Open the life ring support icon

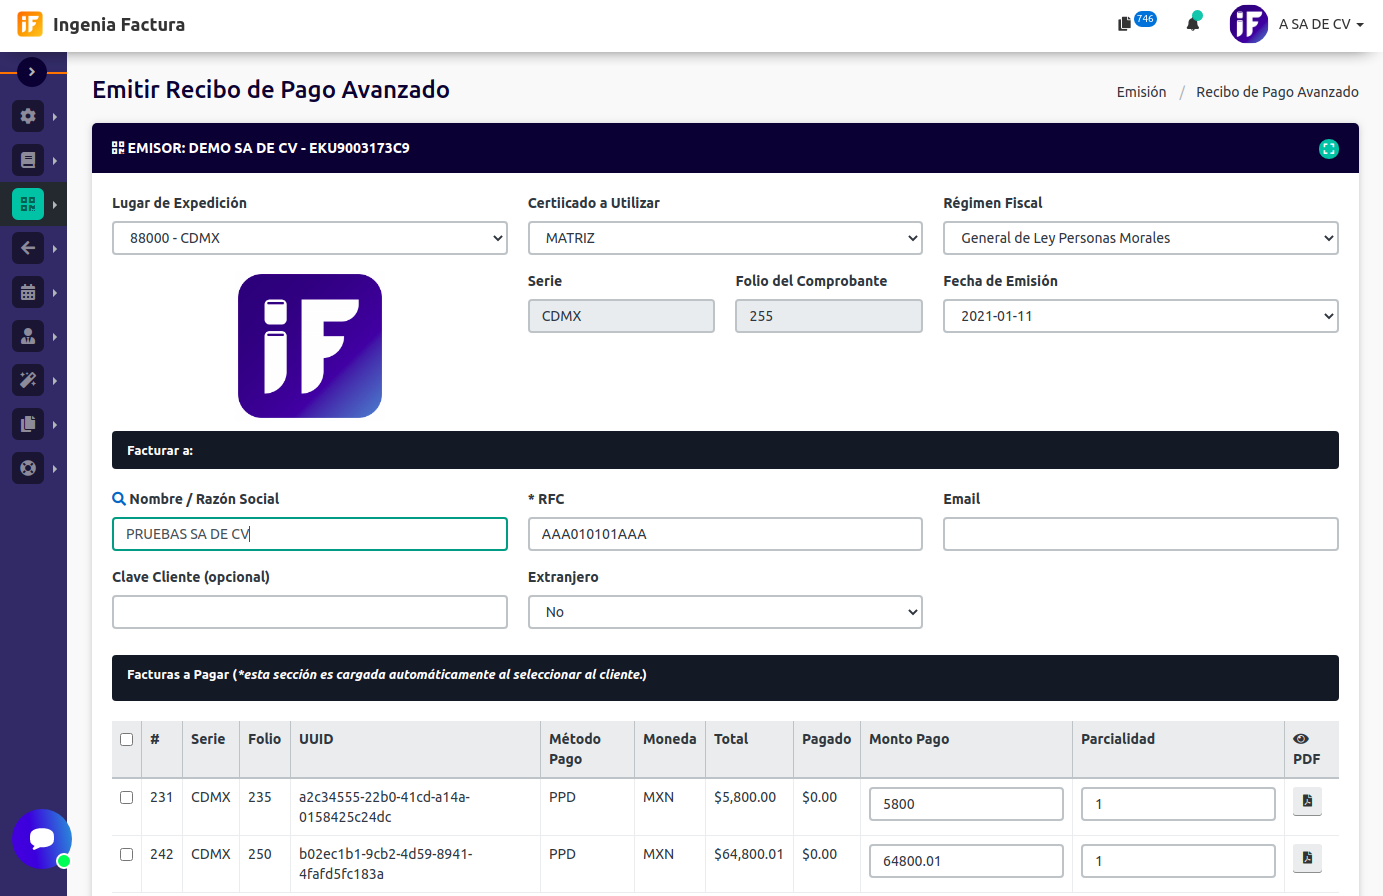coord(28,468)
